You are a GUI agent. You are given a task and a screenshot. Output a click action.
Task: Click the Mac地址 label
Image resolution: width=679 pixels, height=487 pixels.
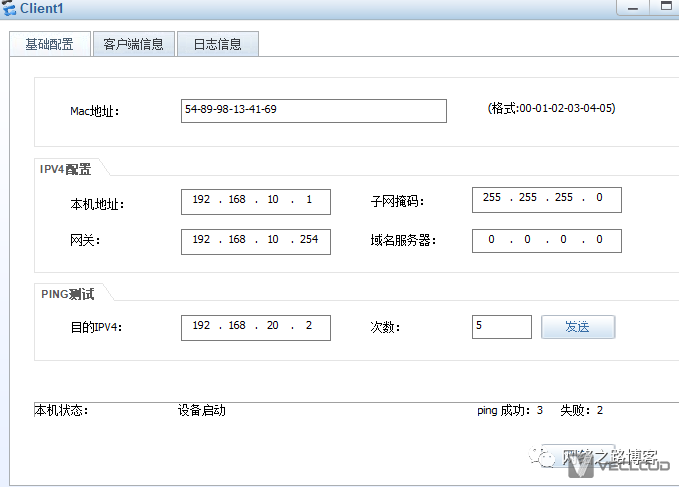click(x=94, y=111)
